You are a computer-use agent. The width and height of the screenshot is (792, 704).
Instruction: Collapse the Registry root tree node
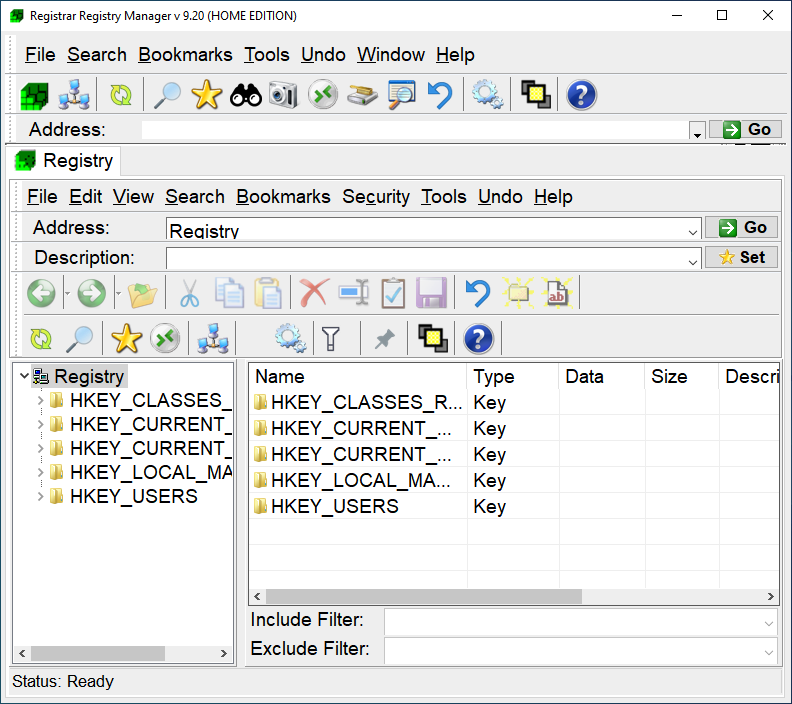pos(24,377)
